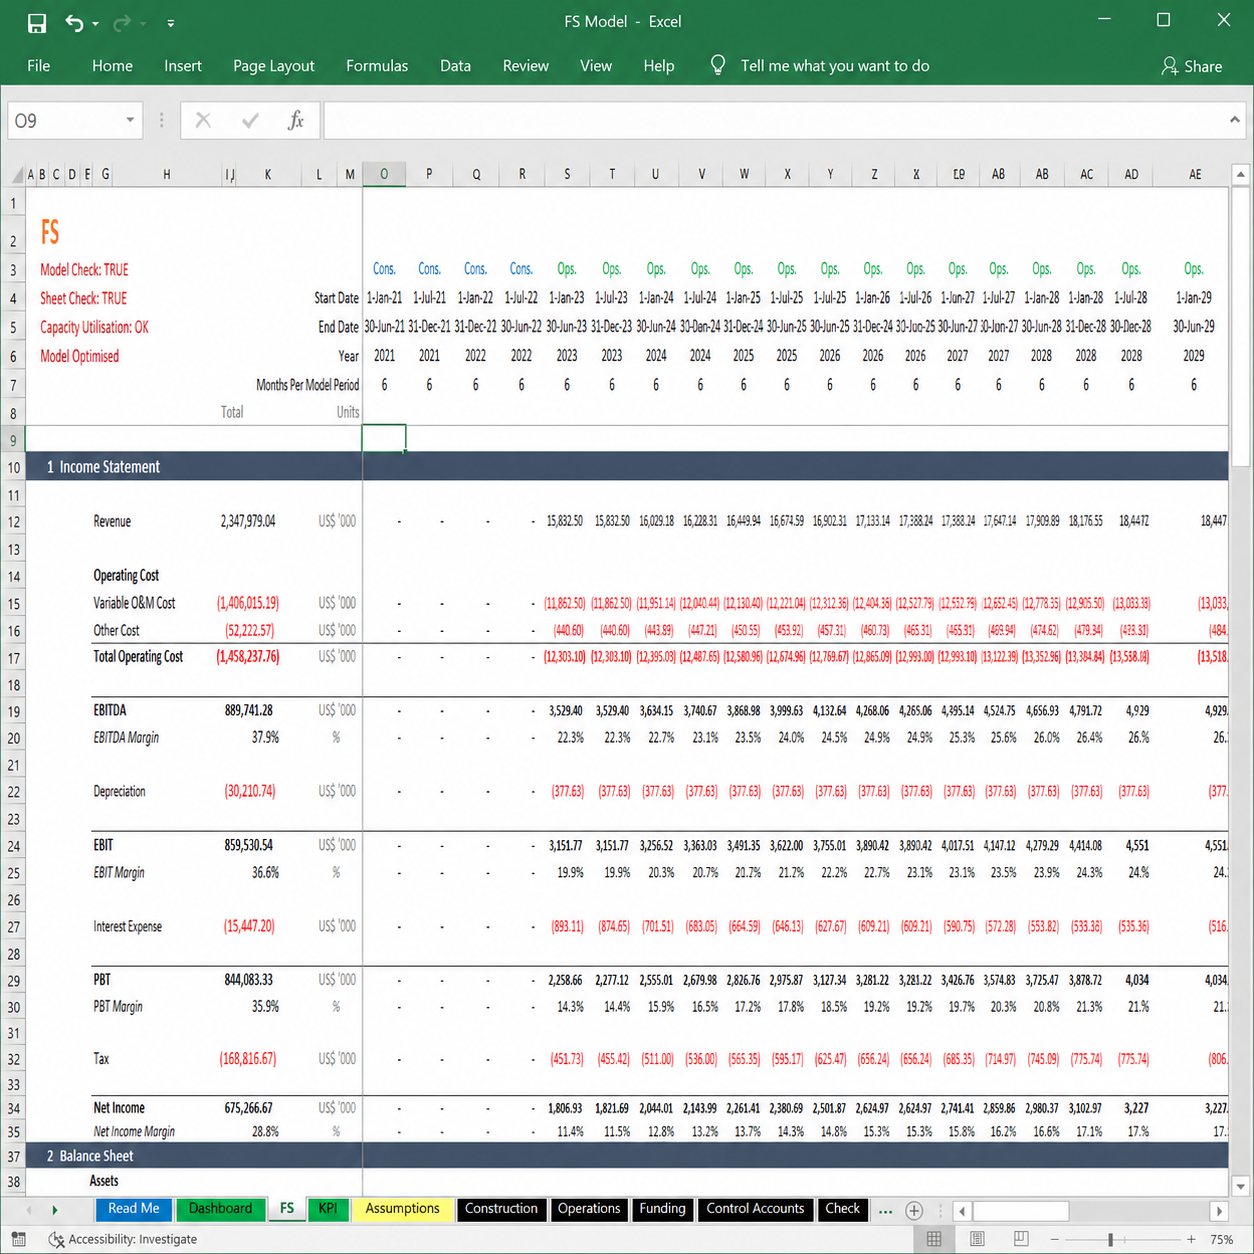The height and width of the screenshot is (1254, 1254).
Task: Expand the Name Box dropdown arrow
Action: coord(130,121)
